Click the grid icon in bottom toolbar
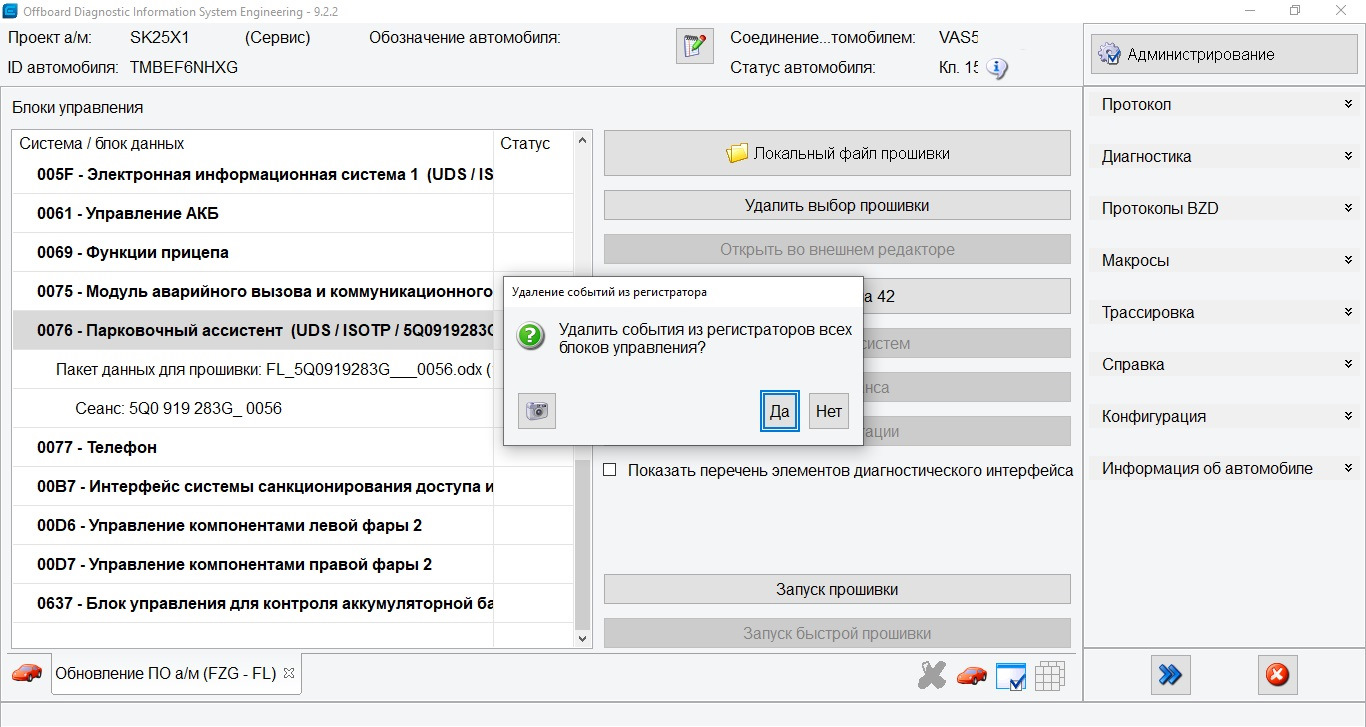Viewport: 1366px width, 727px height. coord(1049,676)
